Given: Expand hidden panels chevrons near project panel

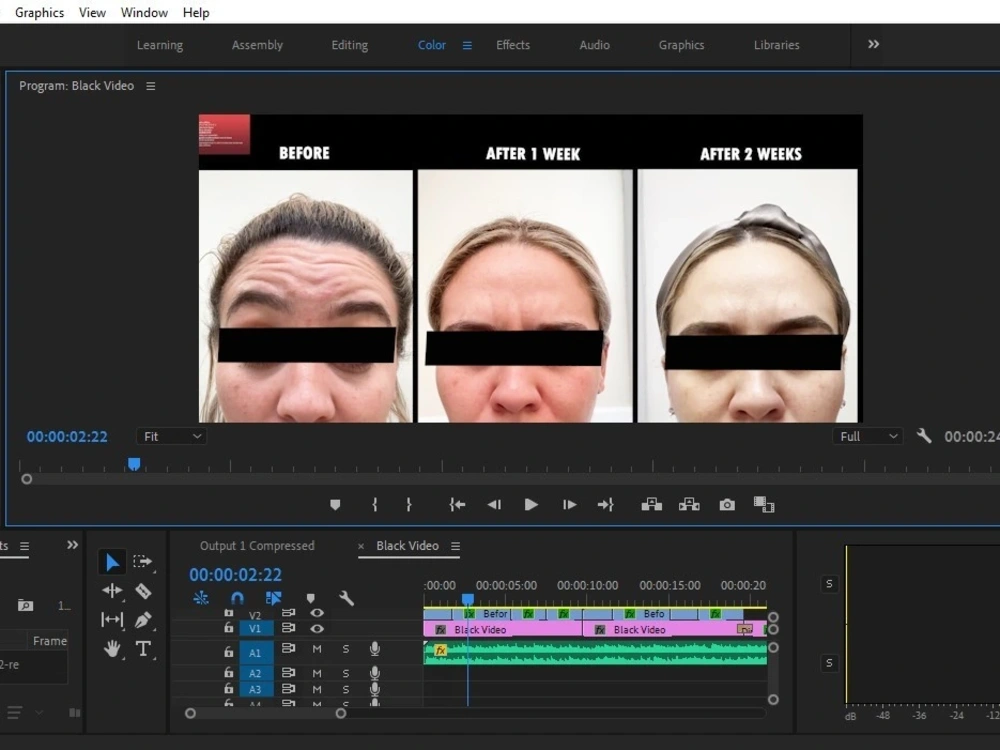Looking at the screenshot, I should point(72,545).
